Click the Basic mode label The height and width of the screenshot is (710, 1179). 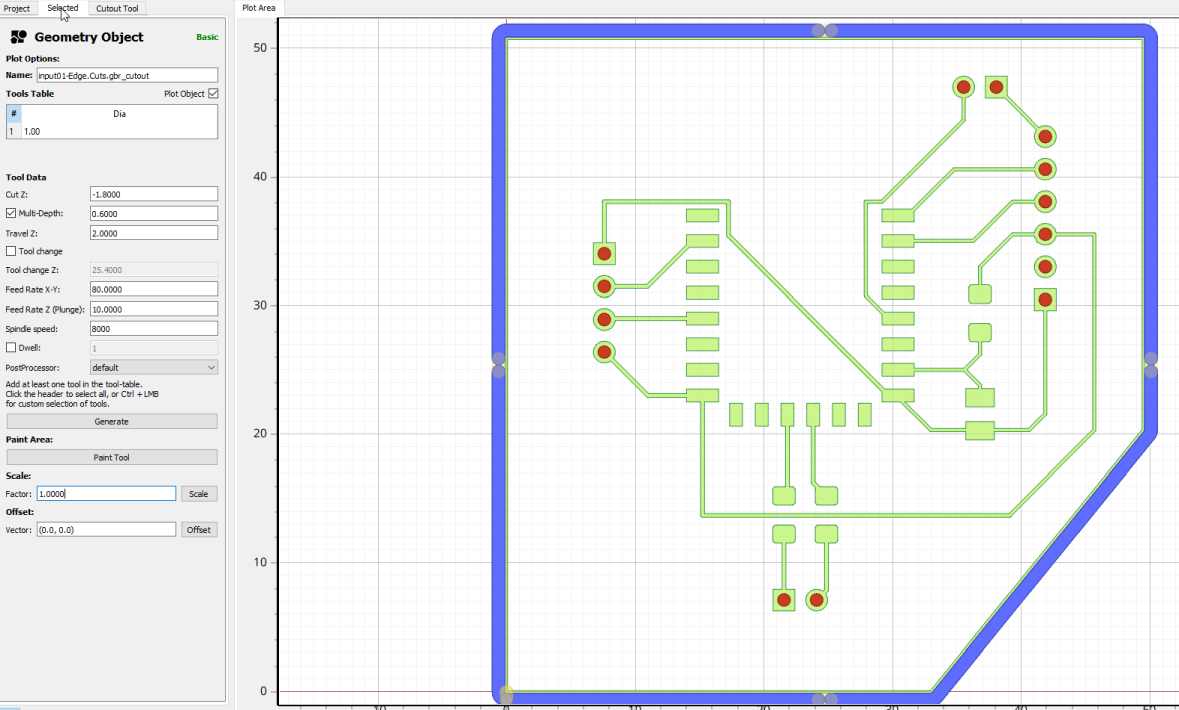[207, 37]
